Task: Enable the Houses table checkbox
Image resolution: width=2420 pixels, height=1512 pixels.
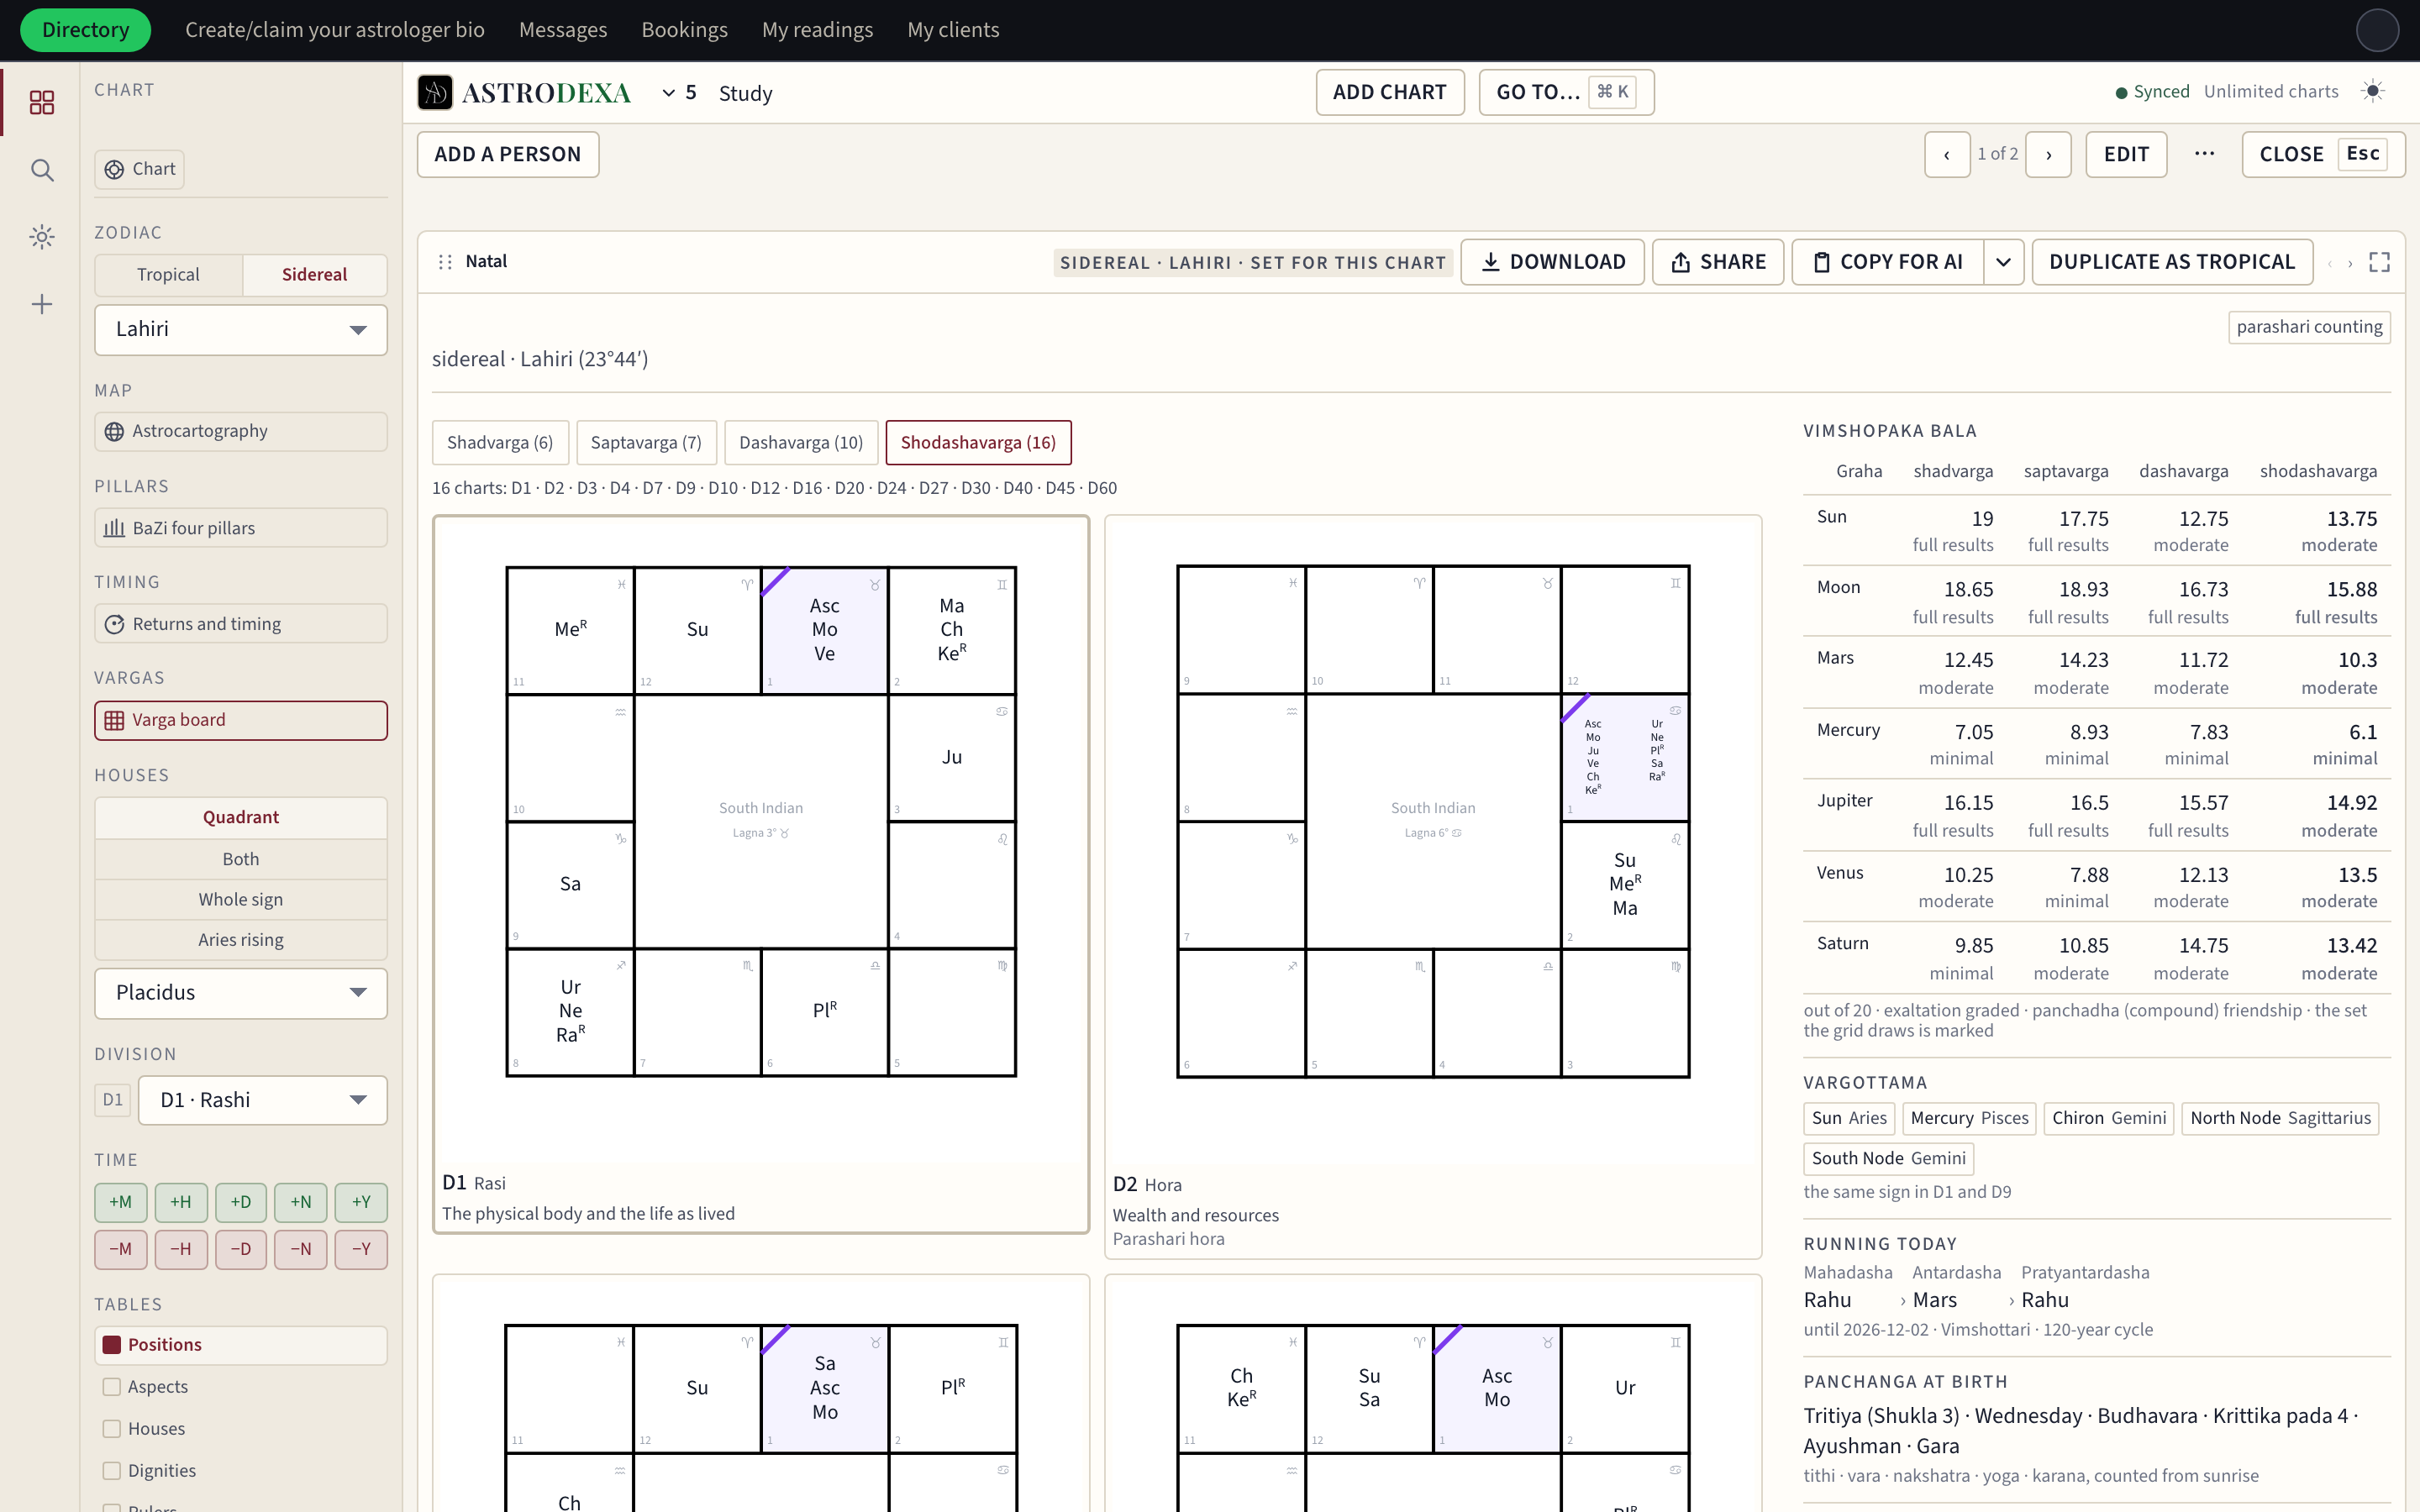Action: click(x=112, y=1429)
